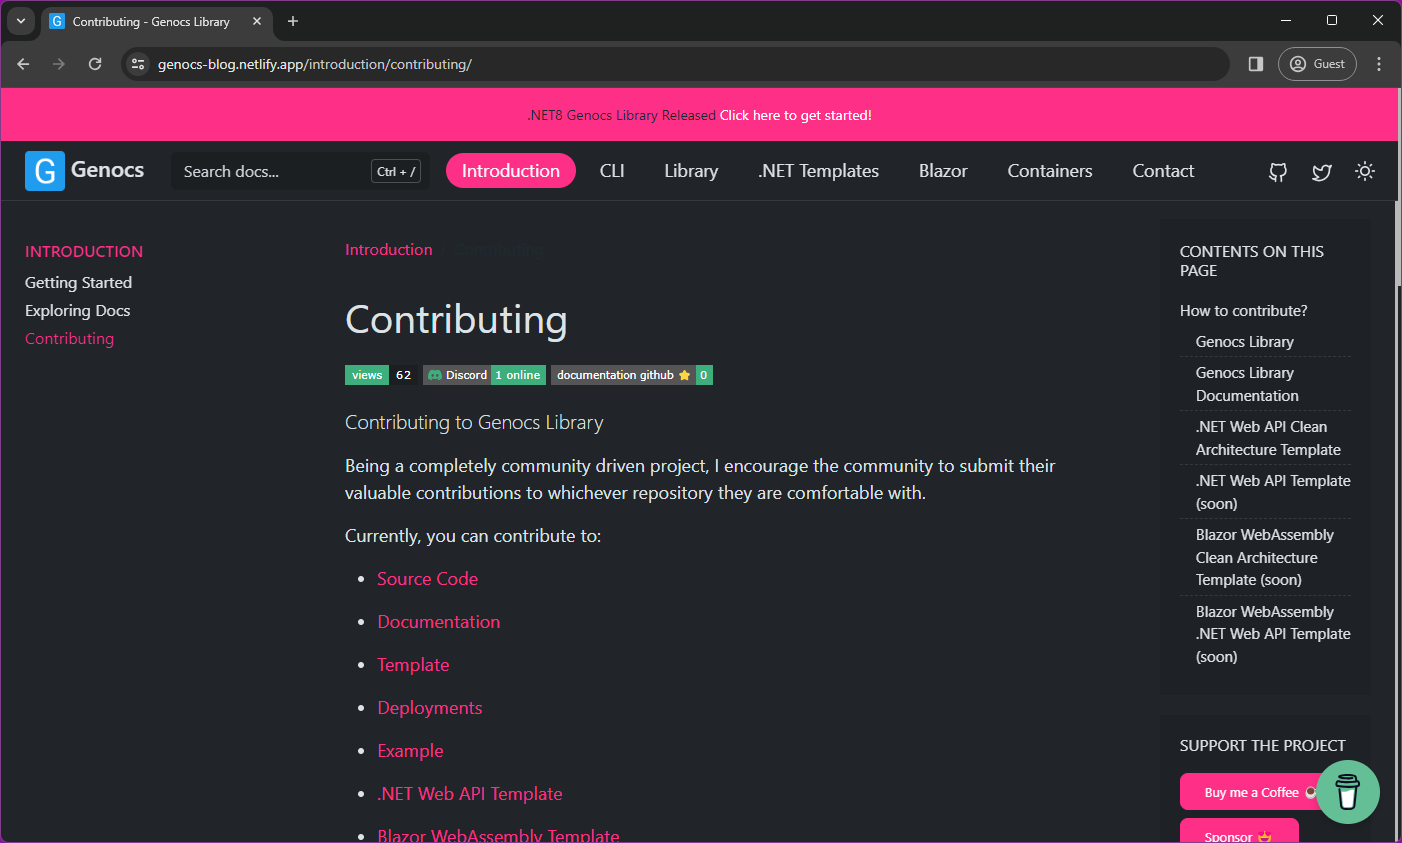This screenshot has height=843, width=1402.
Task: Toggle light/dark theme sun icon
Action: (x=1364, y=171)
